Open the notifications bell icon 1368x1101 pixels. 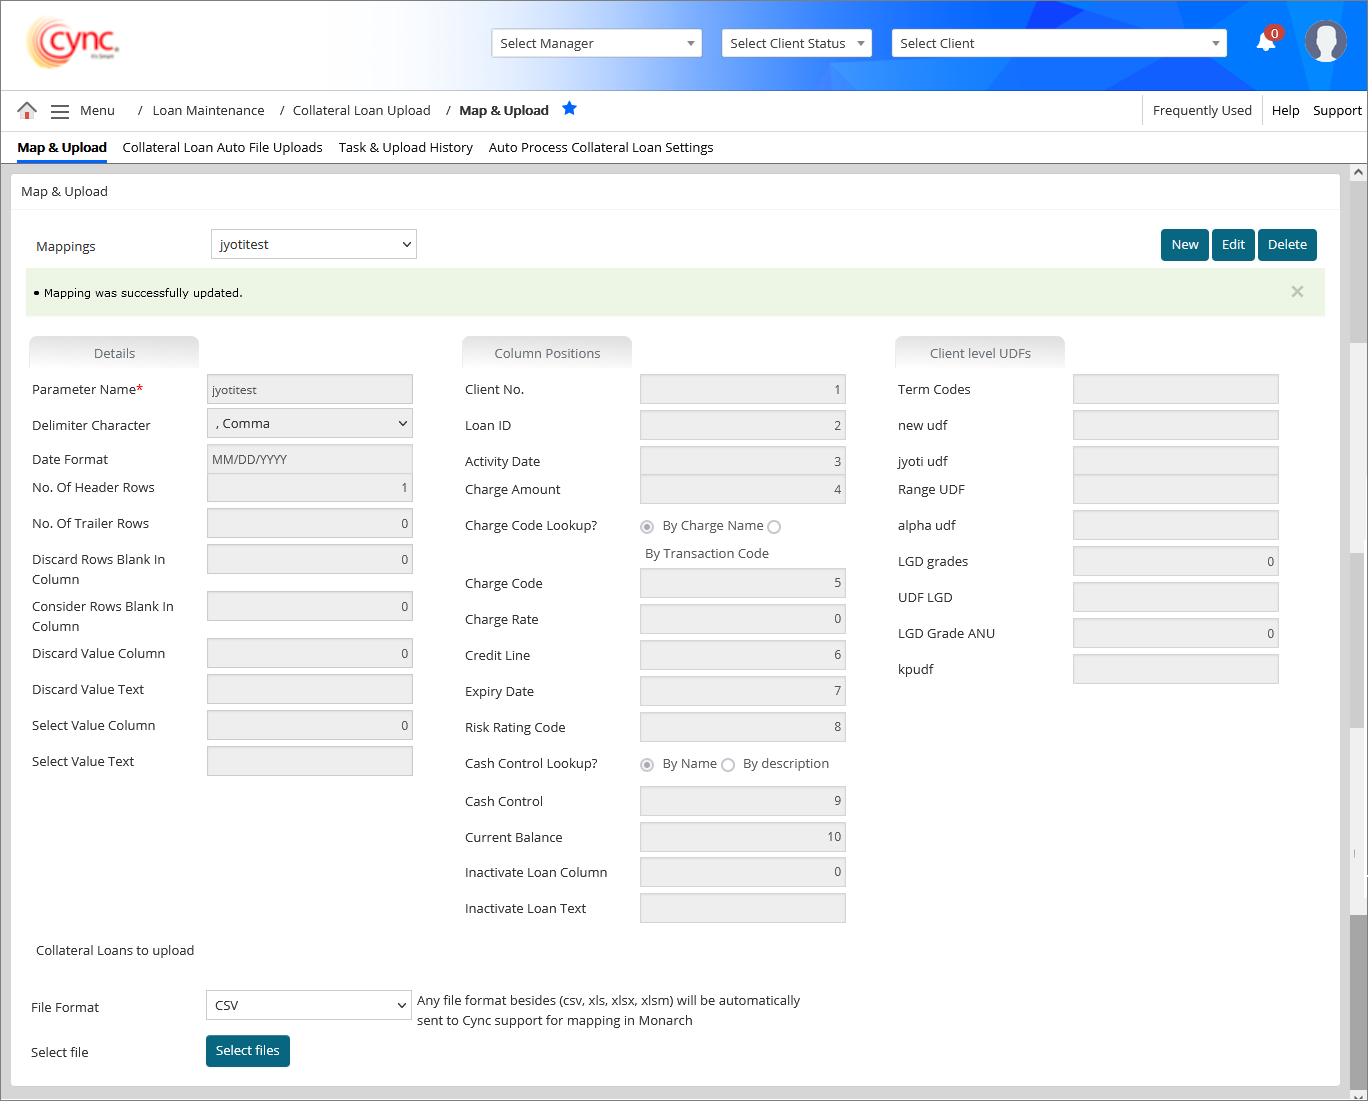pos(1266,41)
